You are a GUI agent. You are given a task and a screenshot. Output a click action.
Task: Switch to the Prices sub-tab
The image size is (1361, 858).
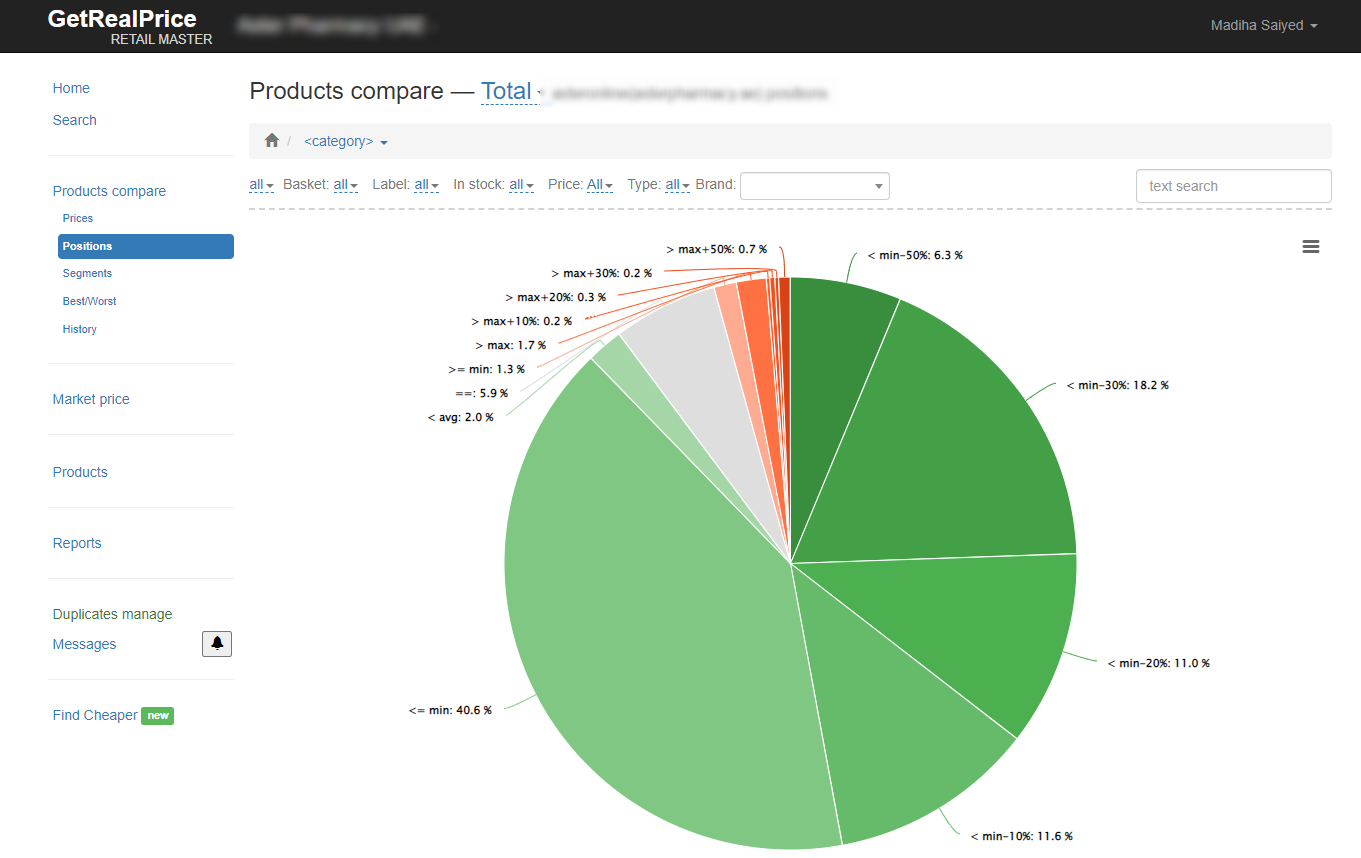click(78, 218)
